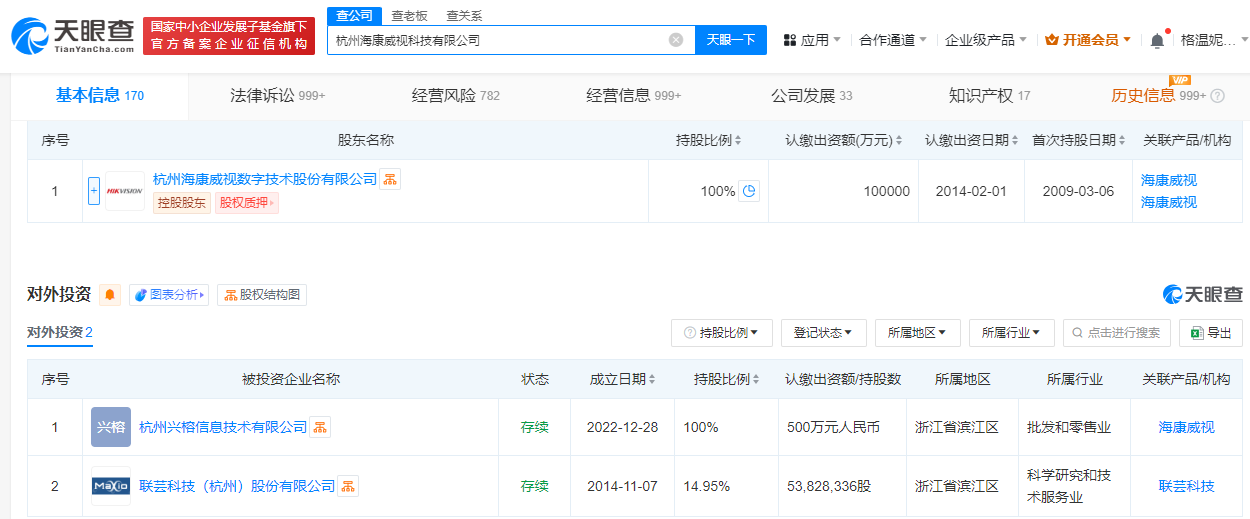The image size is (1250, 519).
Task: Click the TianYanCha logo in header
Action: point(72,36)
